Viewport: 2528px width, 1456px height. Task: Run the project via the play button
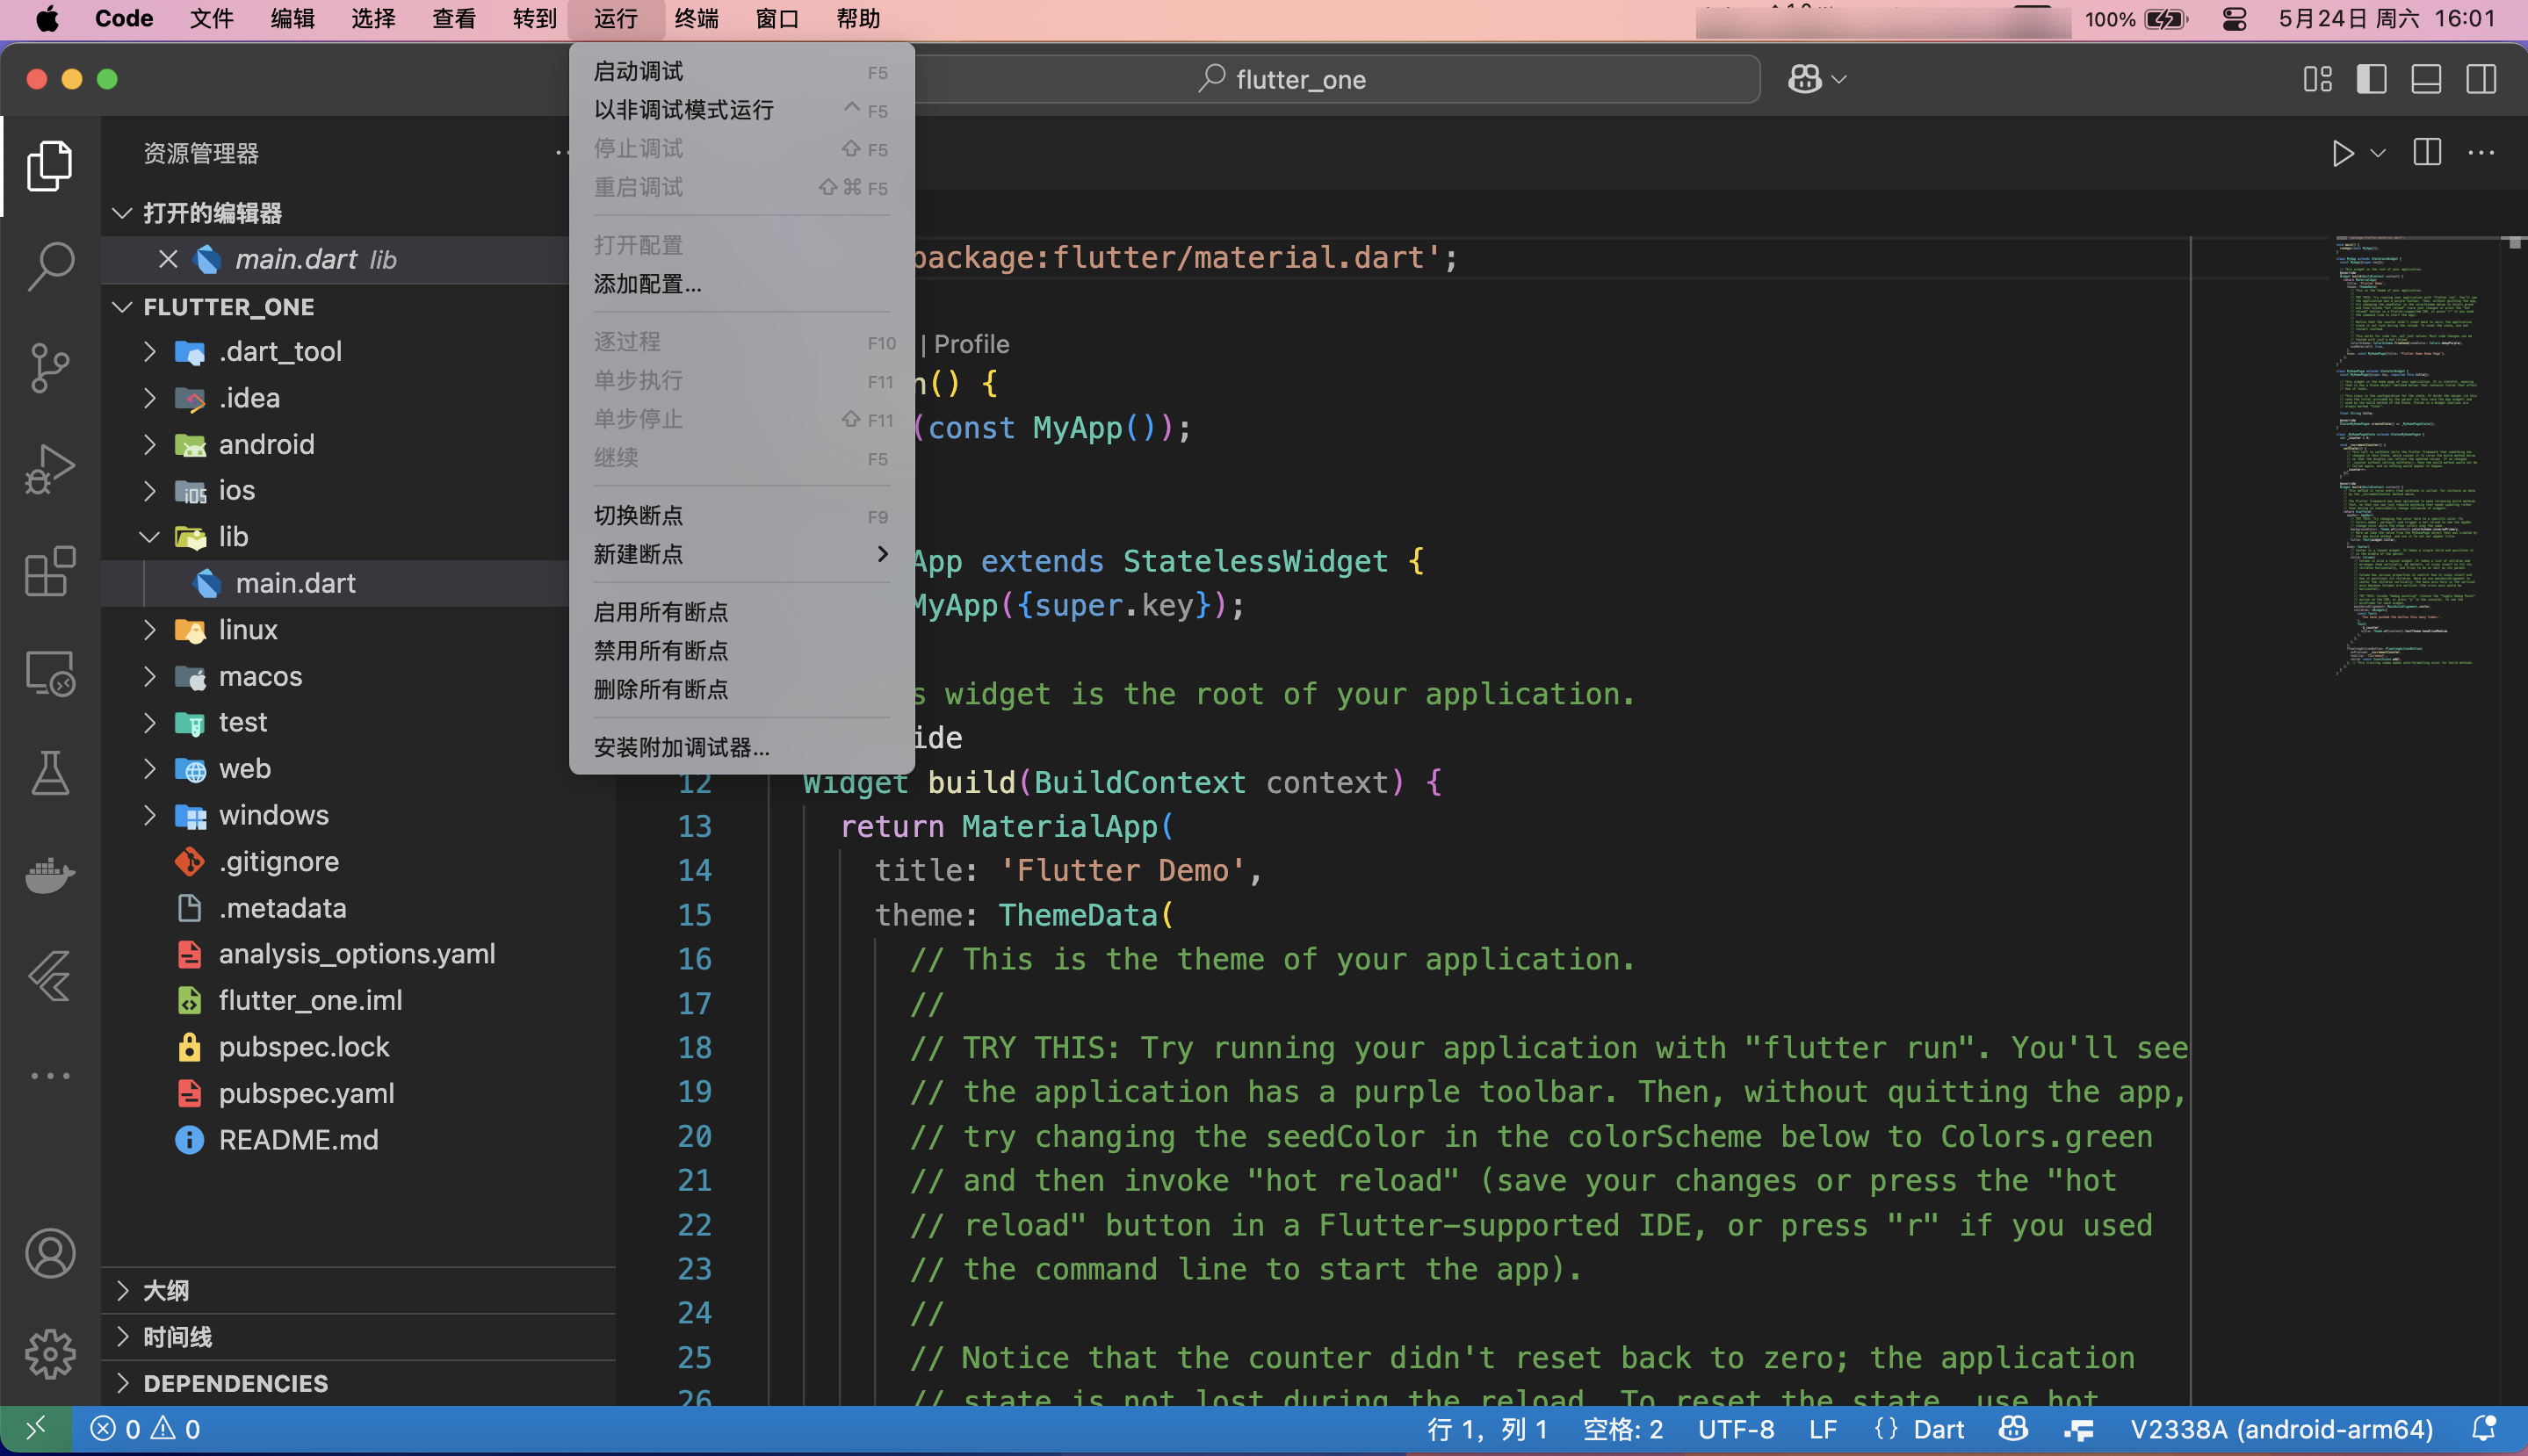[2343, 153]
